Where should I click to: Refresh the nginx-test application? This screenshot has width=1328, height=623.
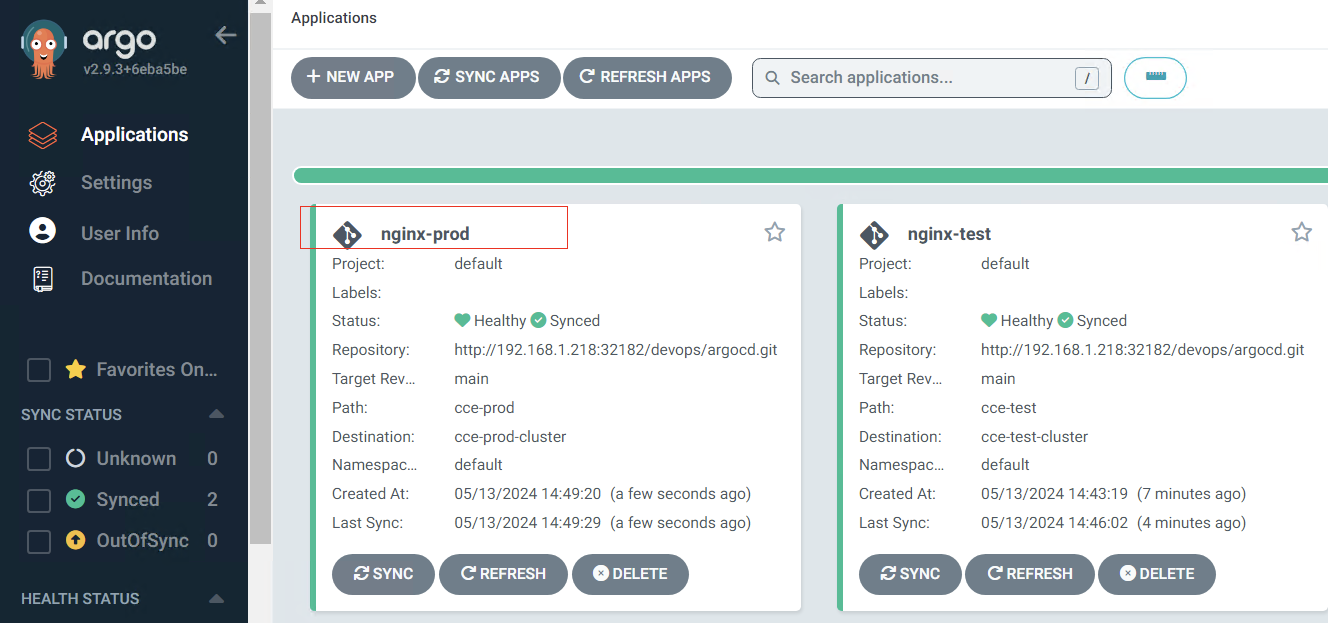click(1030, 574)
